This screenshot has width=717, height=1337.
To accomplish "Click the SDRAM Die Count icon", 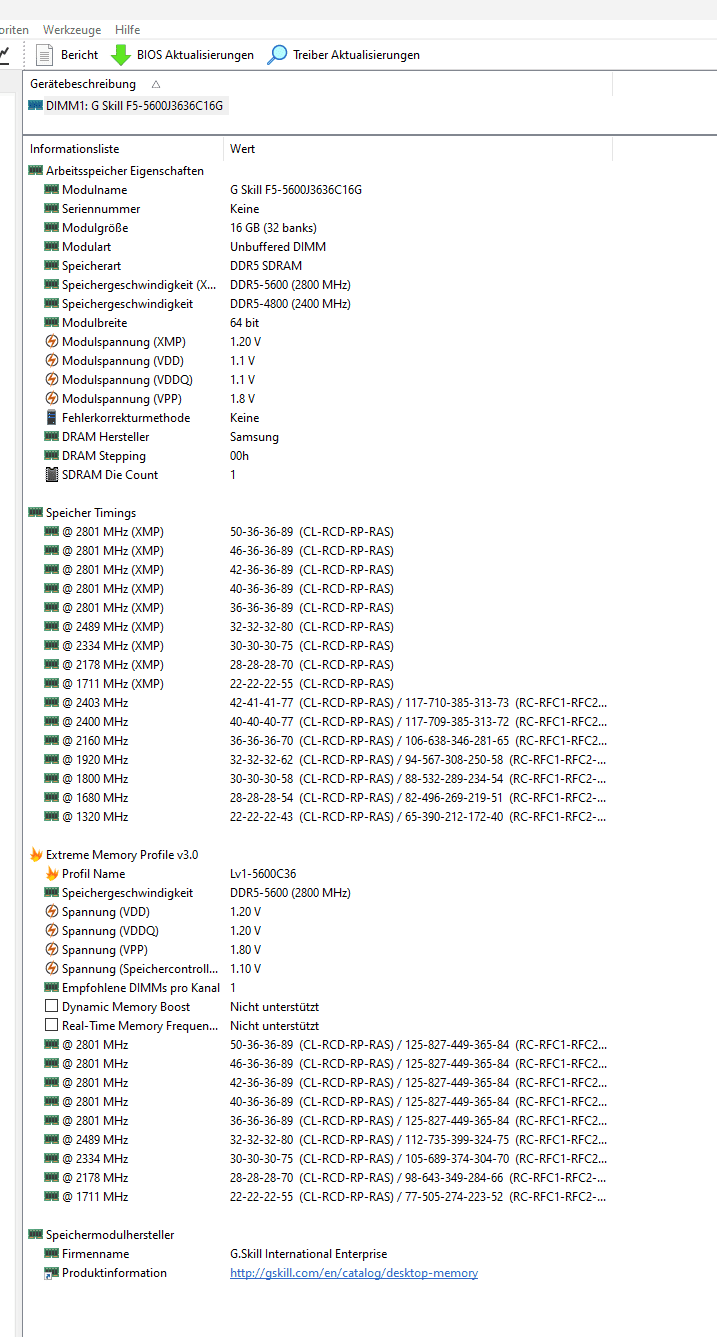I will click(52, 475).
